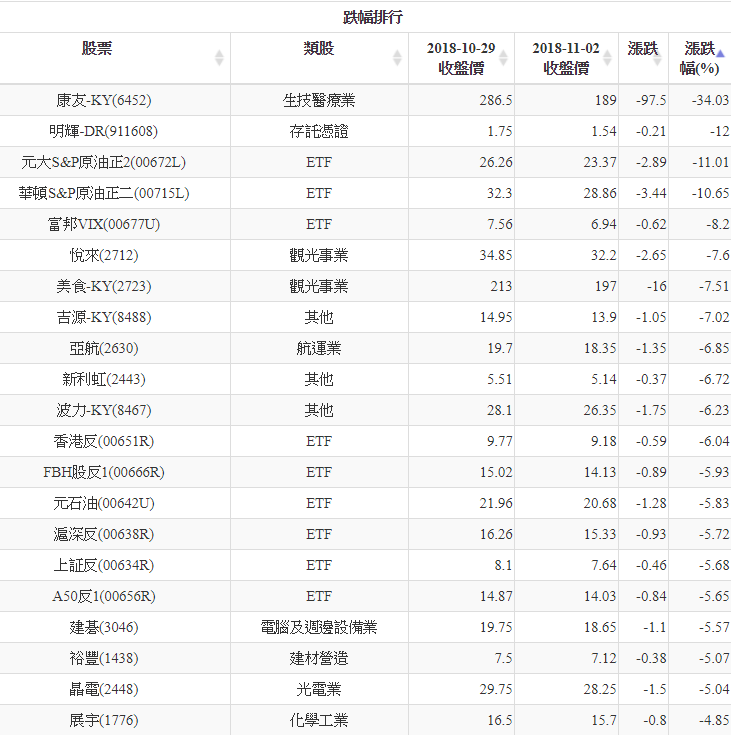Select the 富邦VIX(00677U) stock name
The image size is (731, 735).
(x=103, y=224)
